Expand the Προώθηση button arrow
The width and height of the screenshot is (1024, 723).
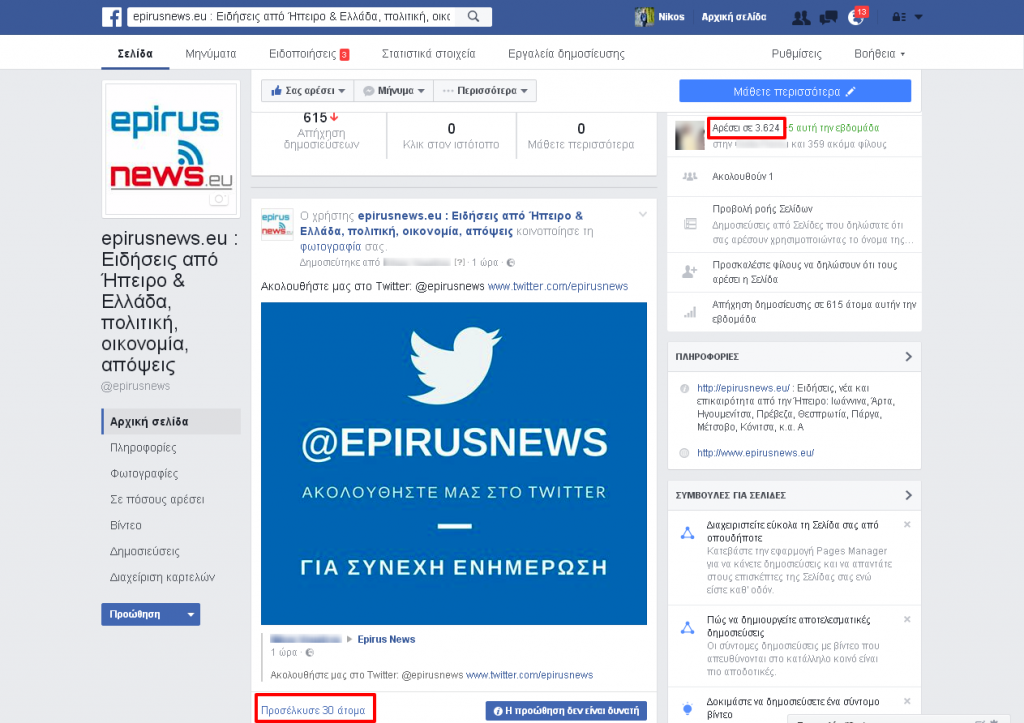tap(191, 615)
